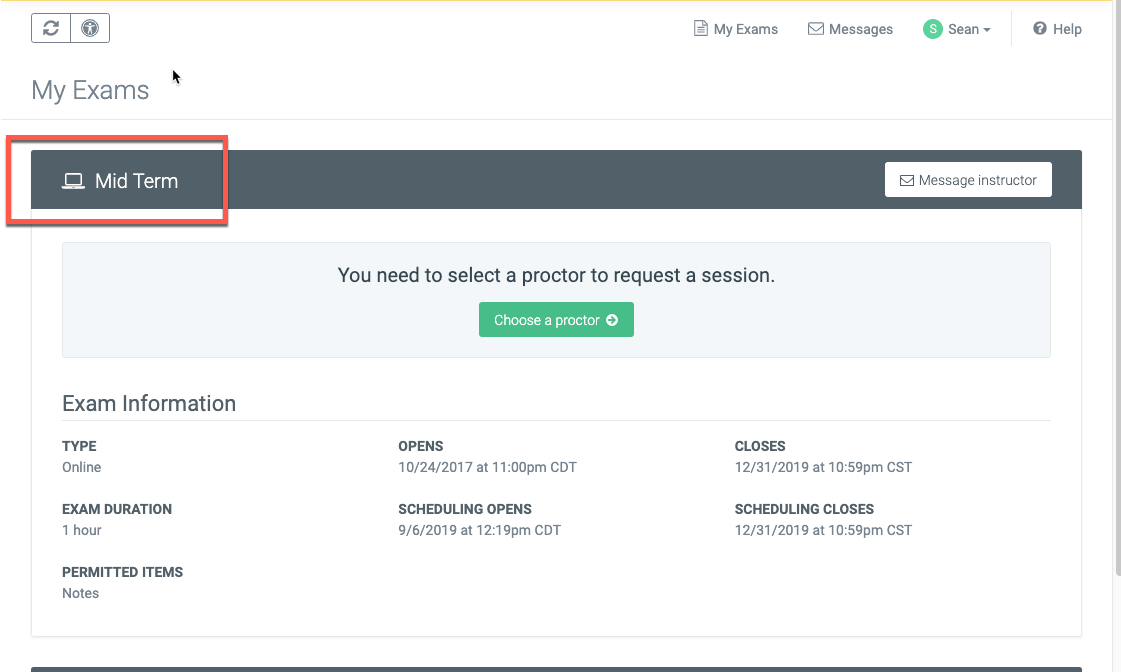Click the envelope icon next to Messages
This screenshot has width=1121, height=672.
[x=815, y=29]
